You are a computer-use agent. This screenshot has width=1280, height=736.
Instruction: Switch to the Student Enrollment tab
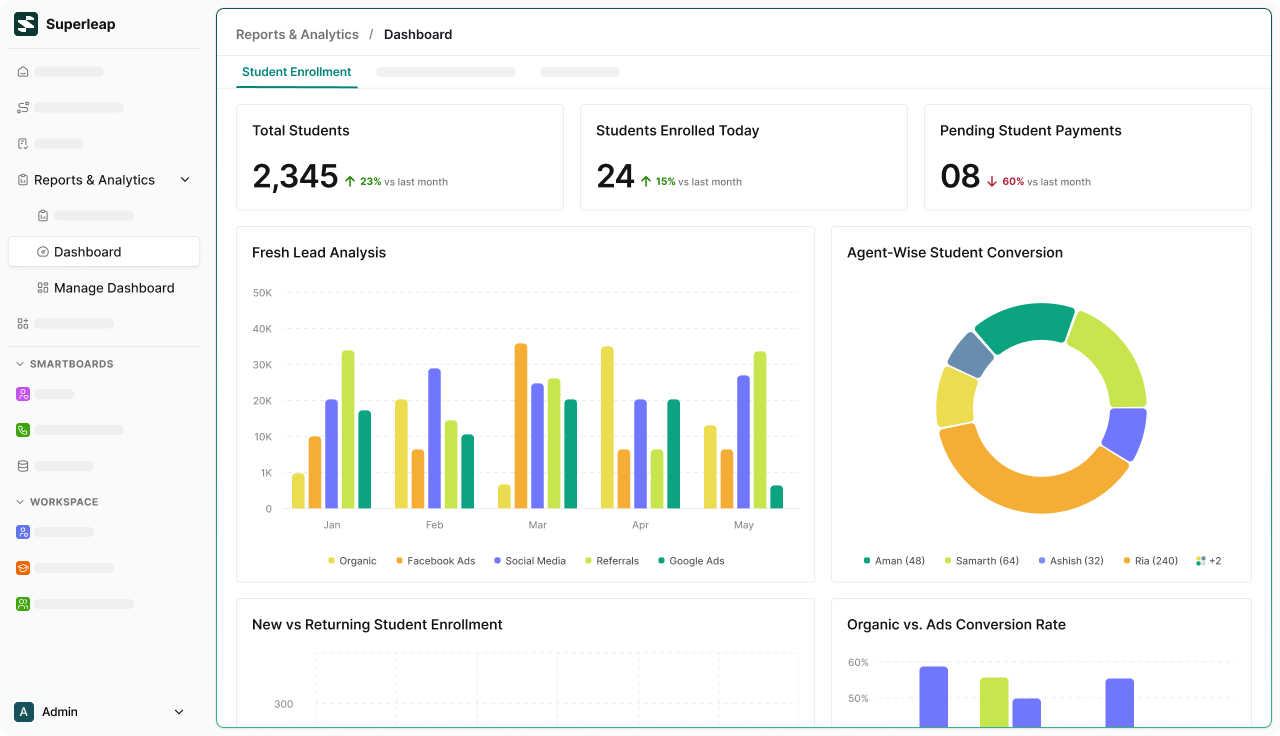coord(297,72)
